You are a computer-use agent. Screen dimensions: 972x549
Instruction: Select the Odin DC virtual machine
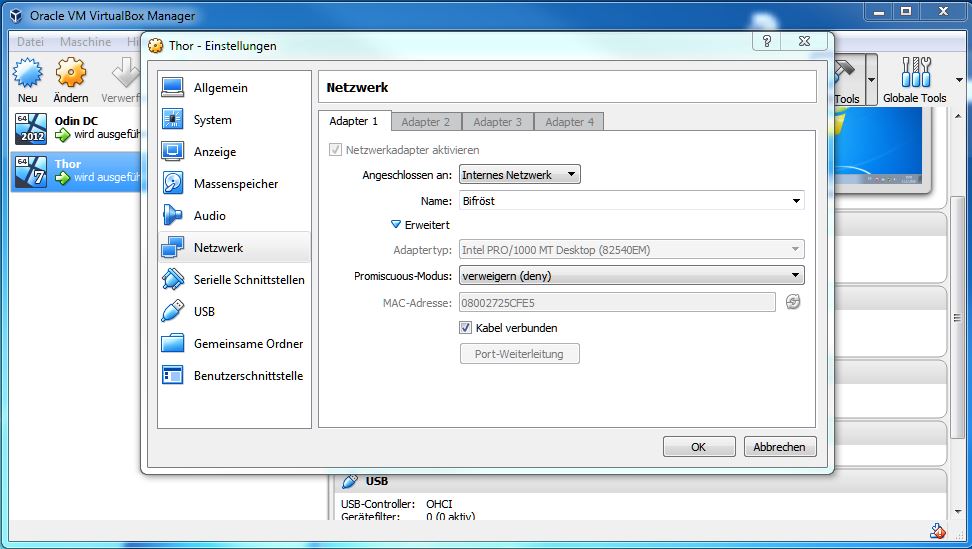[x=76, y=128]
